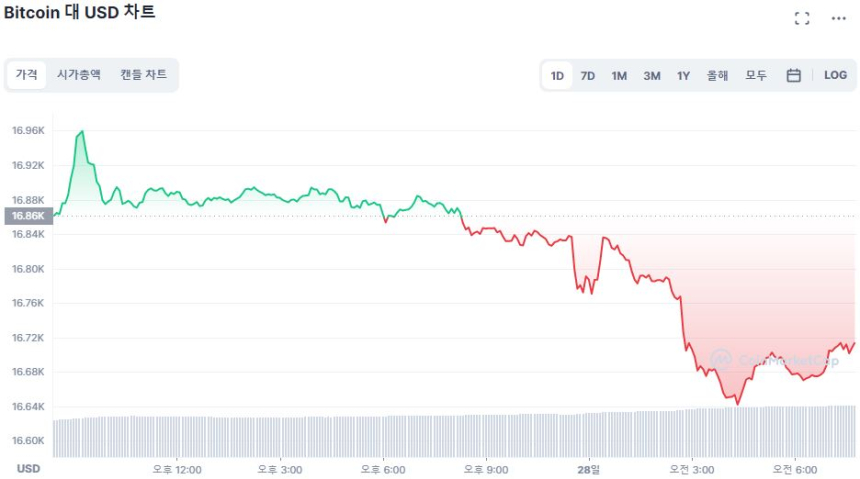Enter fullscreen chart view
Viewport: 860px width, 479px height.
click(x=801, y=18)
